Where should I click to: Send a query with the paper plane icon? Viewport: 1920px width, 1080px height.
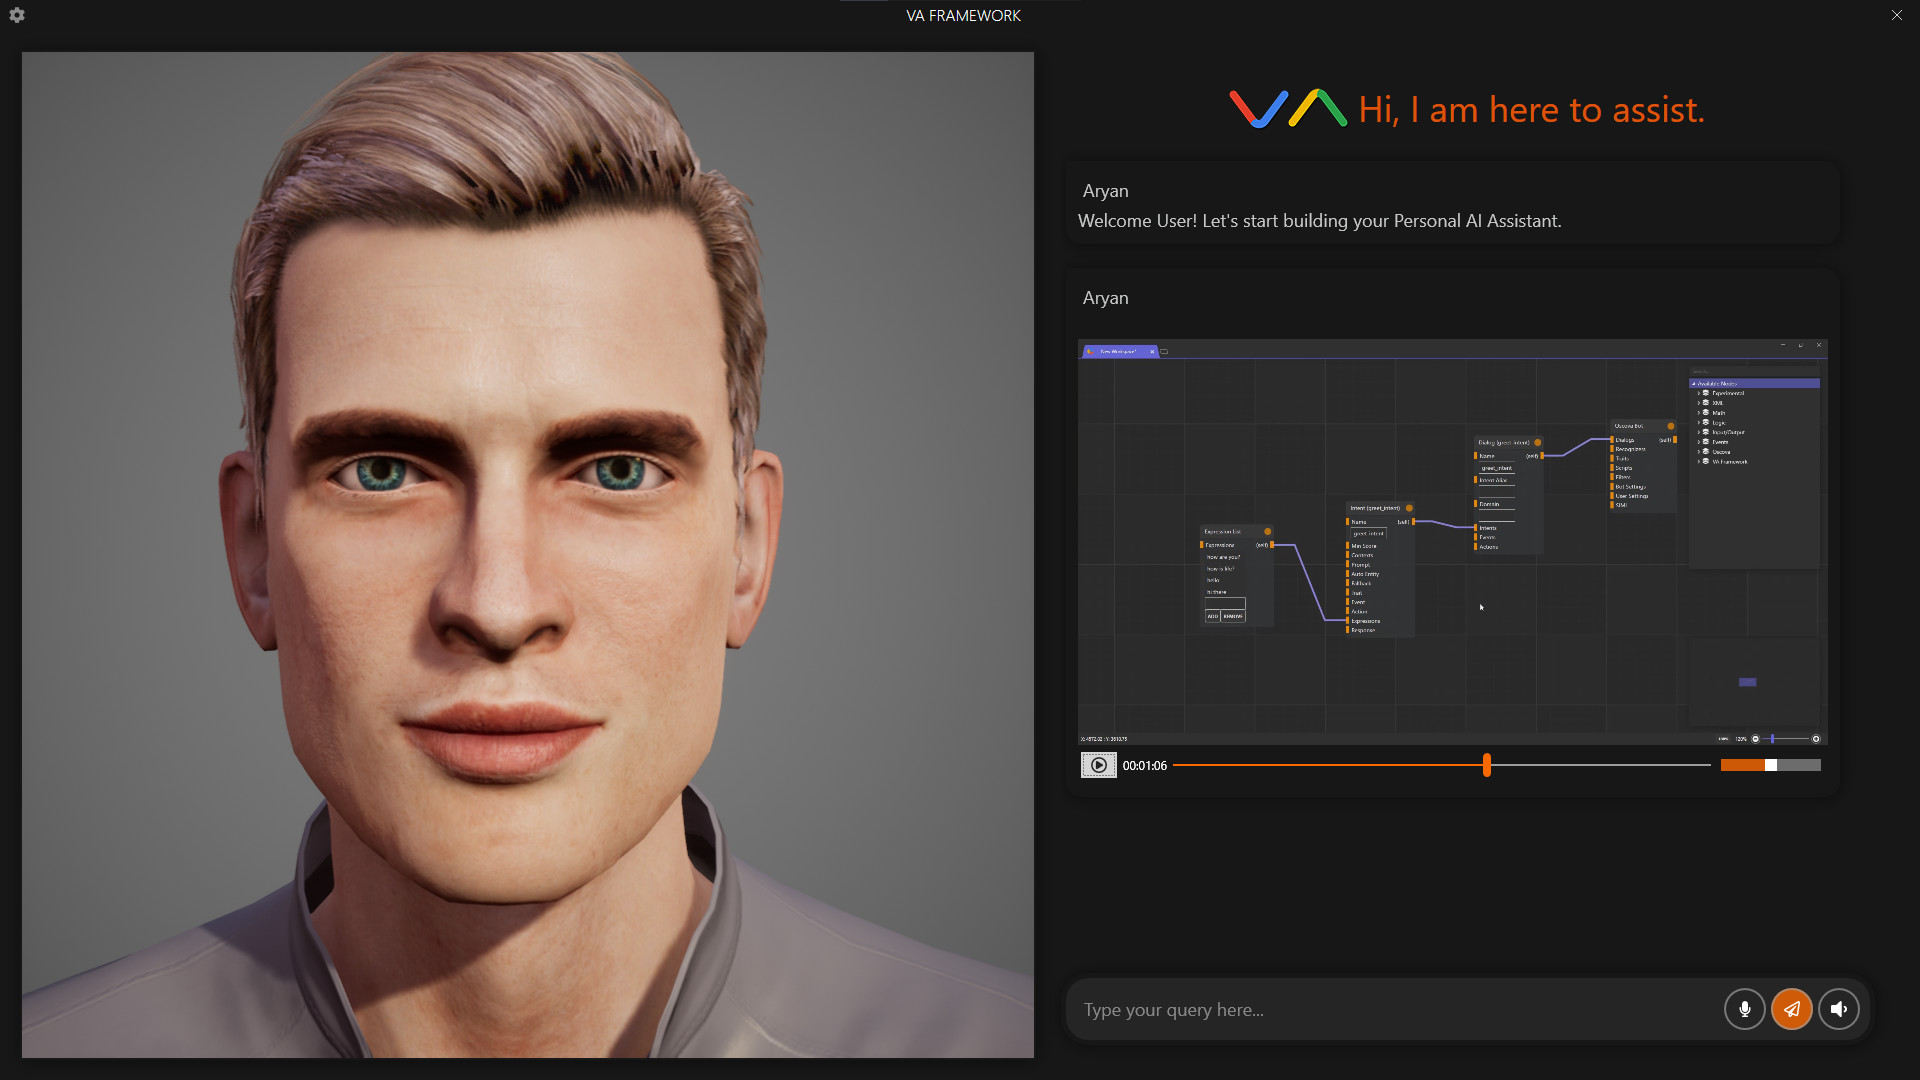1791,1009
